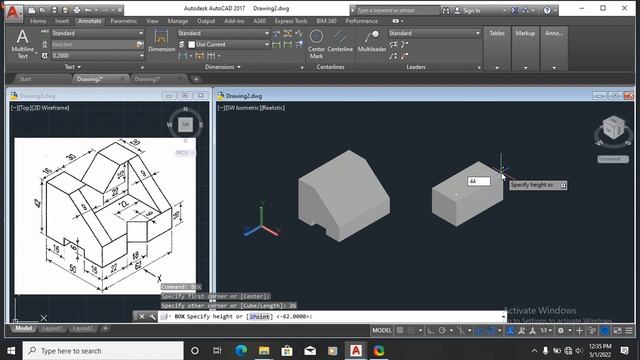Select the Center Mark tool
The height and width of the screenshot is (360, 640).
point(316,44)
